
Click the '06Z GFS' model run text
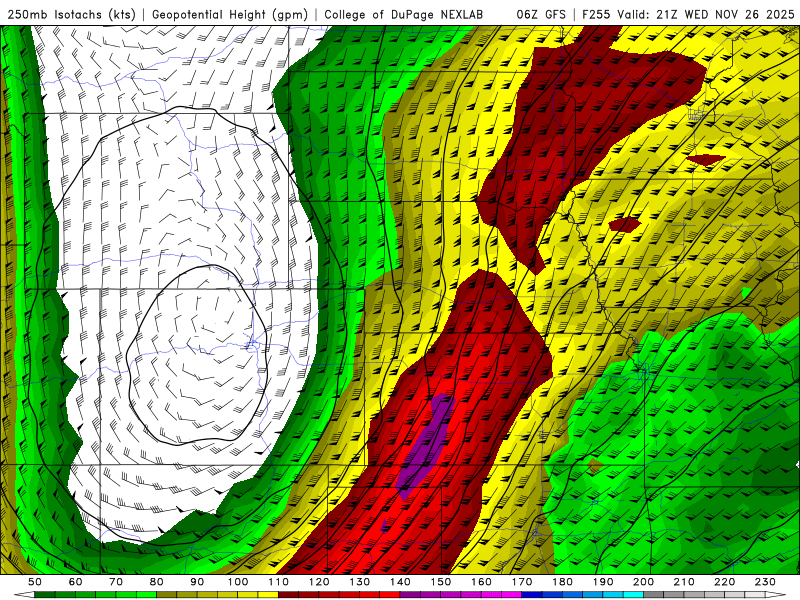541,14
